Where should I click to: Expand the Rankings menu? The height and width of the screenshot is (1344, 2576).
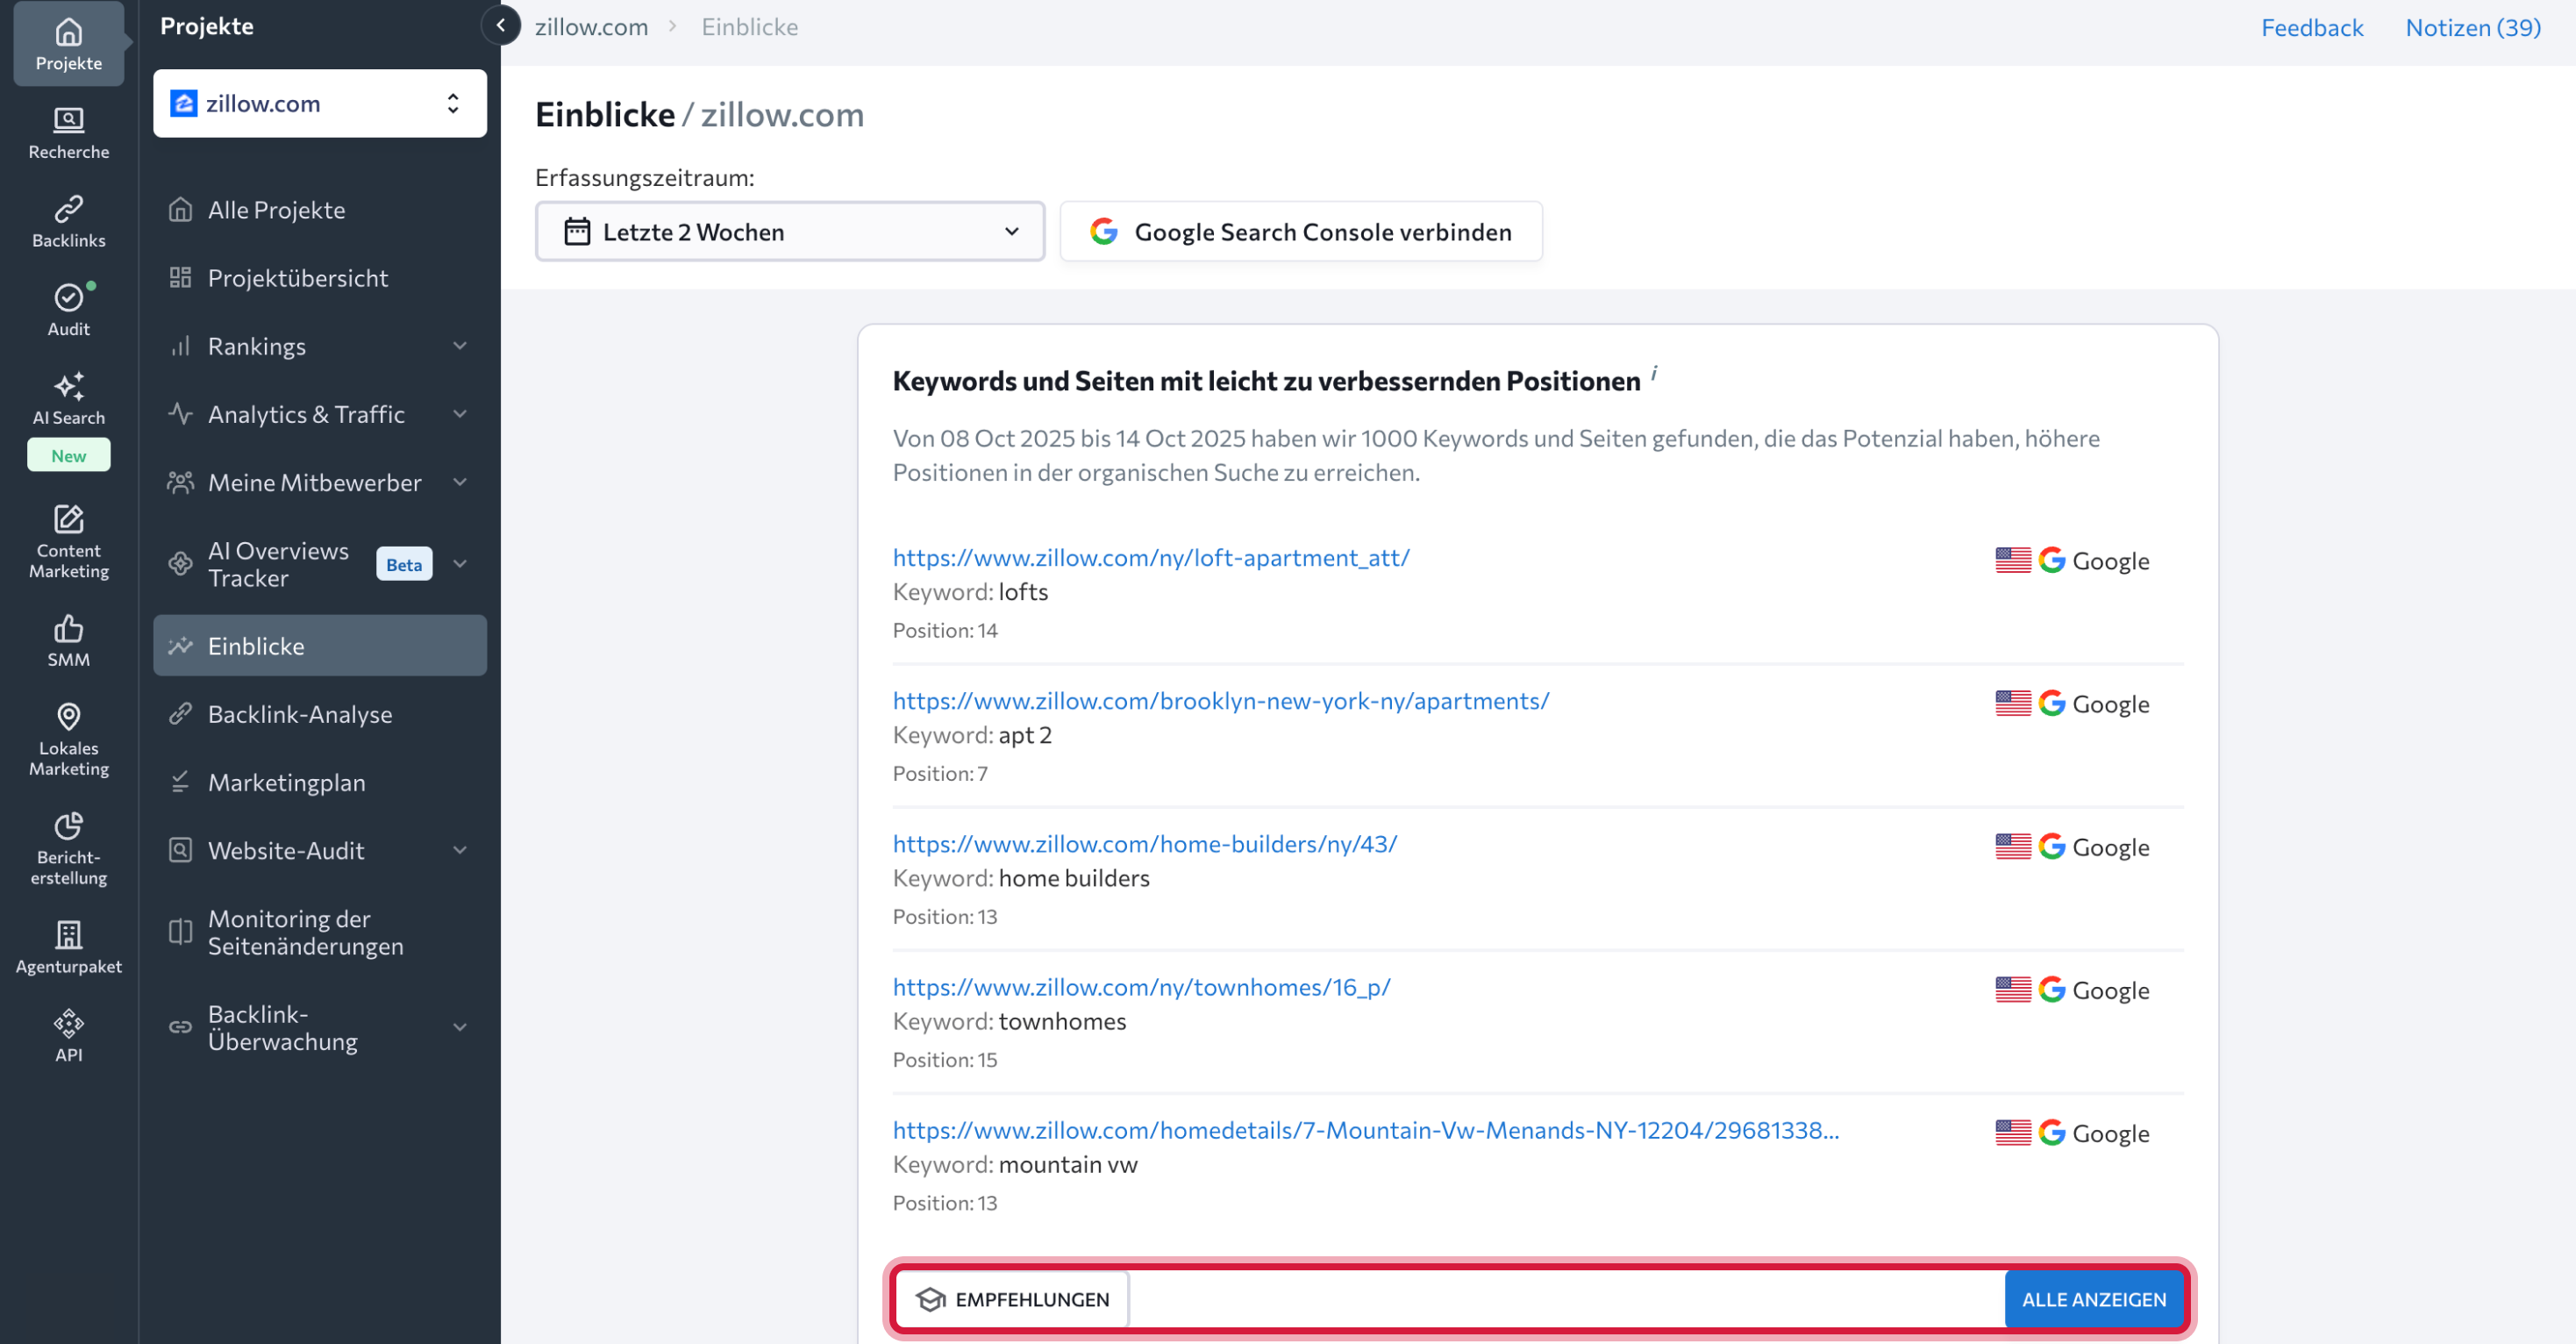[x=319, y=346]
